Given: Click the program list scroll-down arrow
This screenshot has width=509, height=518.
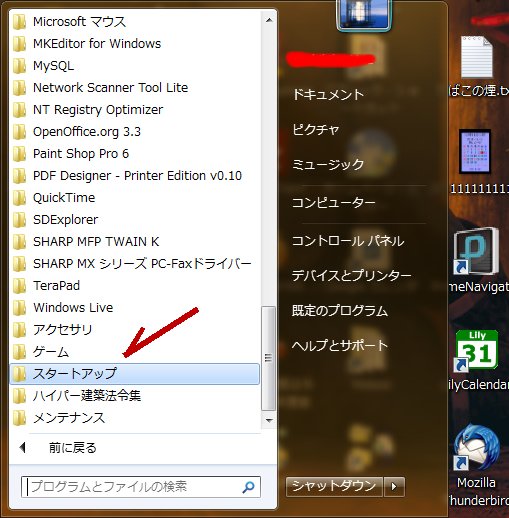Looking at the screenshot, I should click(x=269, y=420).
